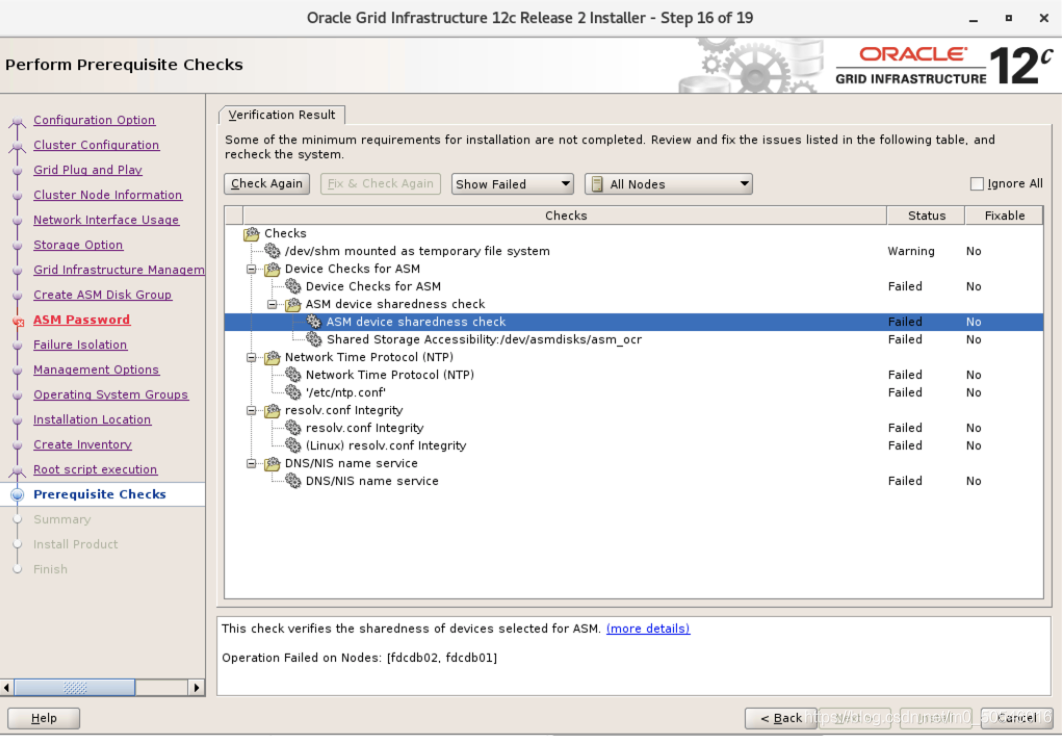This screenshot has height=736, width=1062.
Task: Go to Create ASM Disk Group step
Action: (103, 295)
